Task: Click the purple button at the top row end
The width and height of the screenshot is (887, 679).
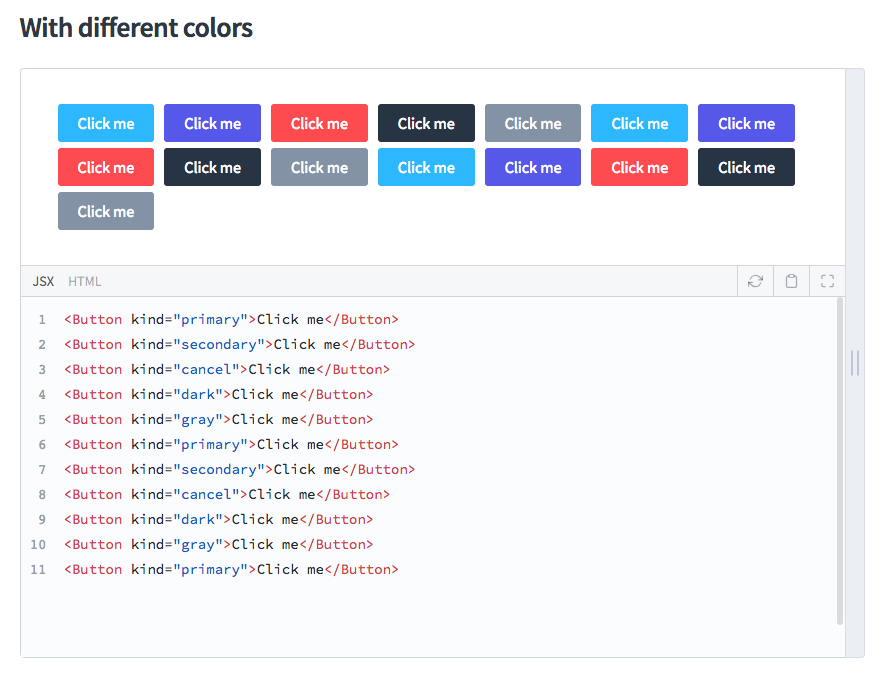Action: [746, 123]
